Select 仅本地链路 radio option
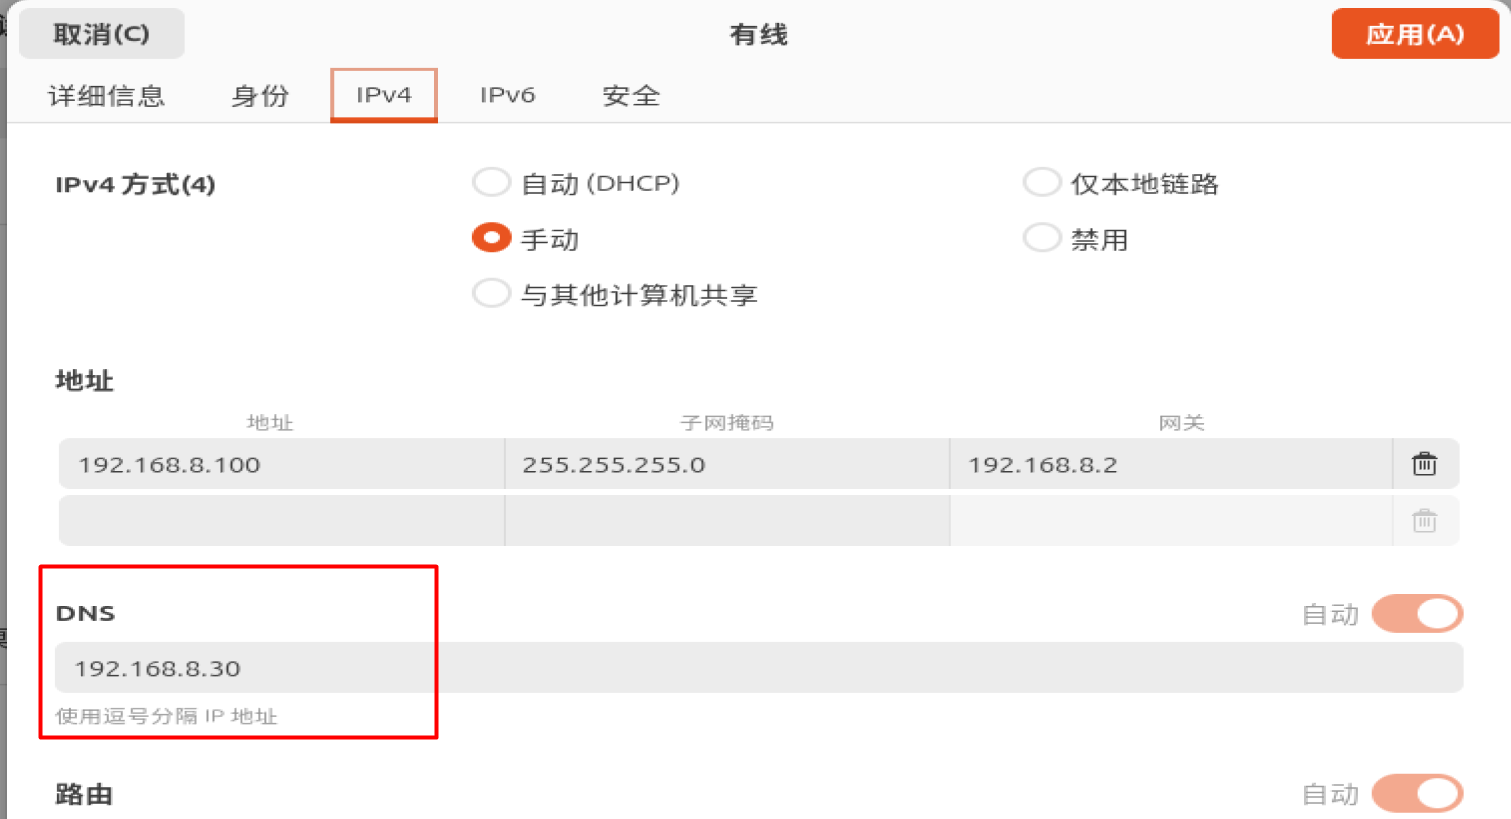1511x819 pixels. point(1041,183)
